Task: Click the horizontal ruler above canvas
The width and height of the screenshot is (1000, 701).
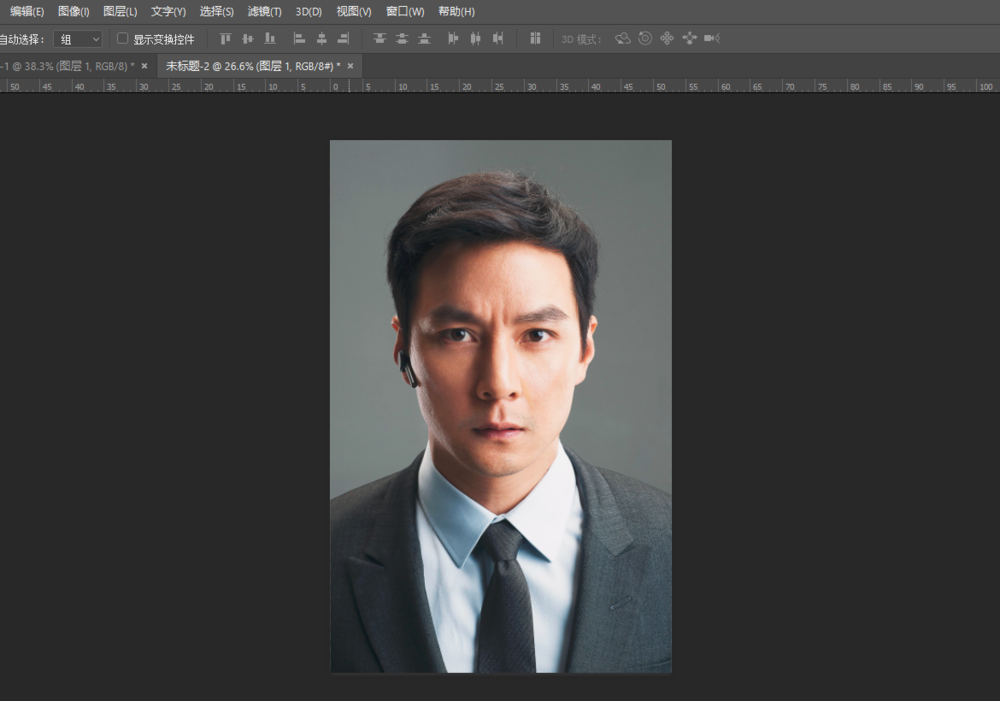Action: tap(500, 86)
